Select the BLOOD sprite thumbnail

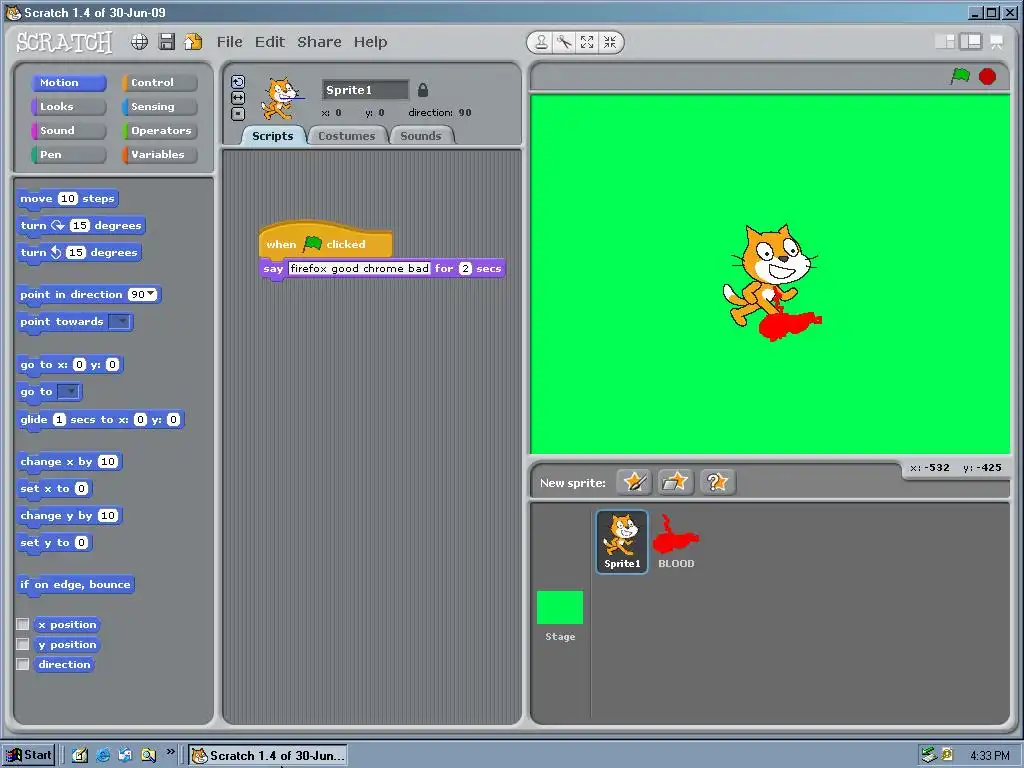click(x=676, y=541)
